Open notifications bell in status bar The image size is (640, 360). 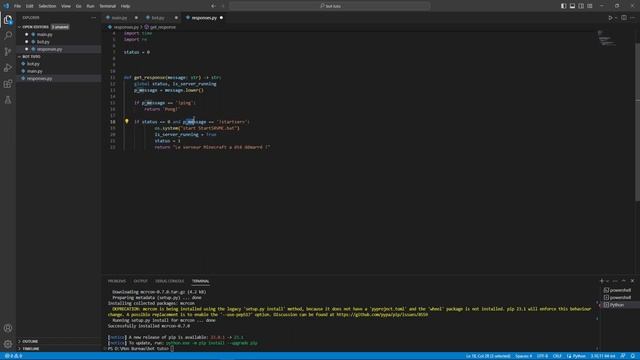633,356
